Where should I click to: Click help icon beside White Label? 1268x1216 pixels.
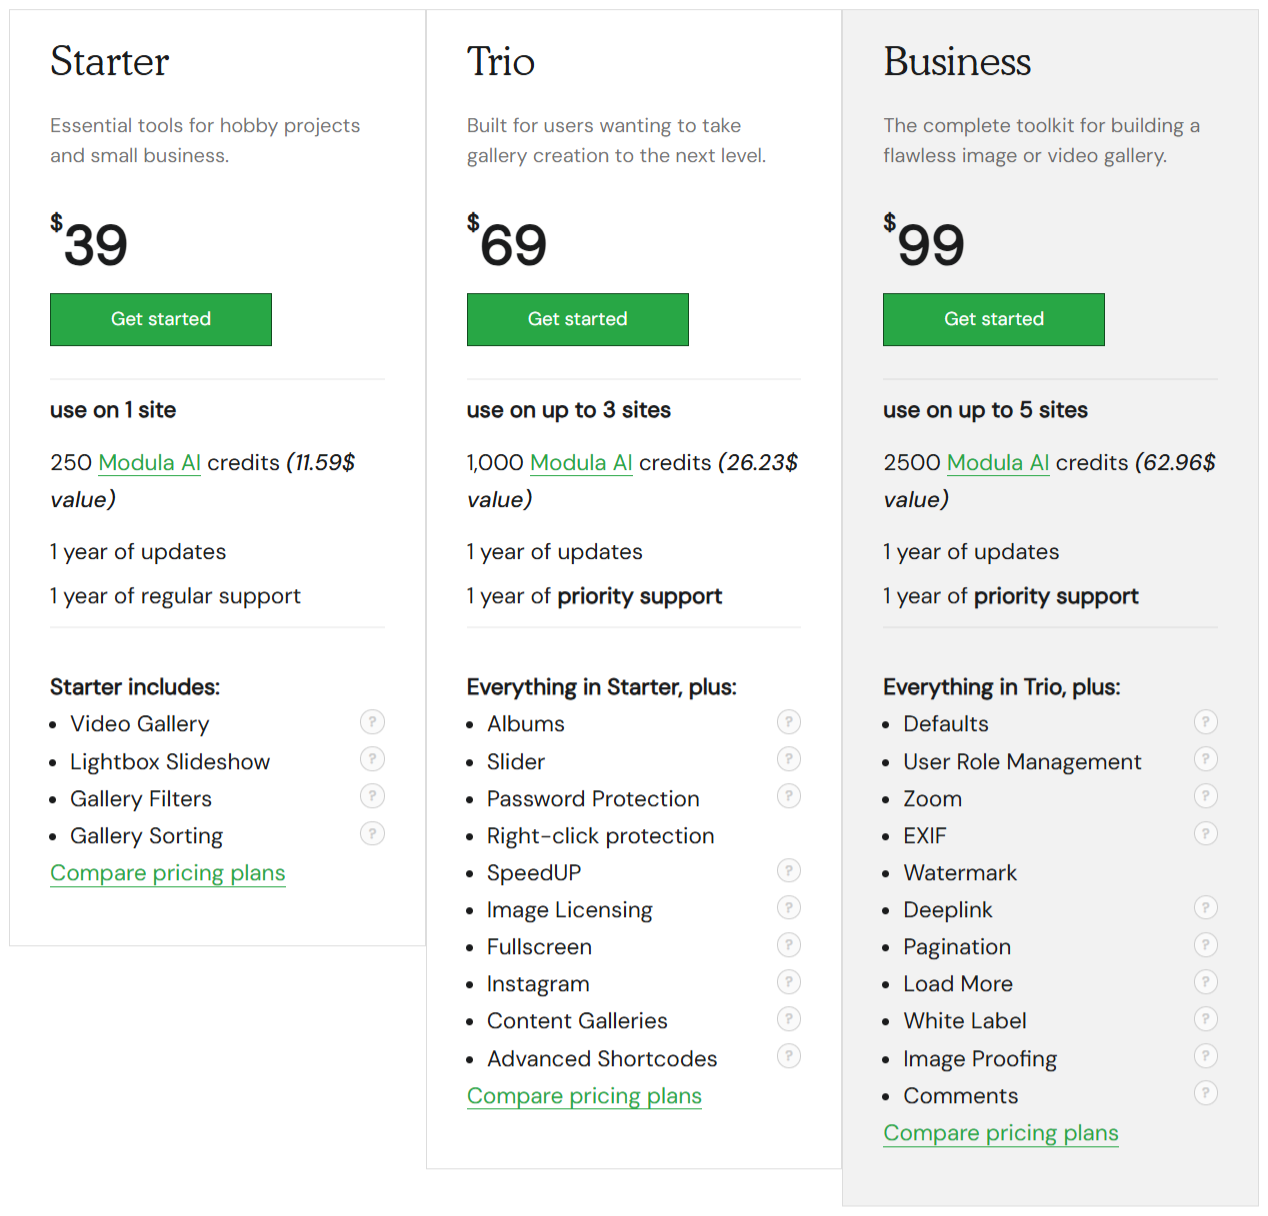[1206, 1019]
